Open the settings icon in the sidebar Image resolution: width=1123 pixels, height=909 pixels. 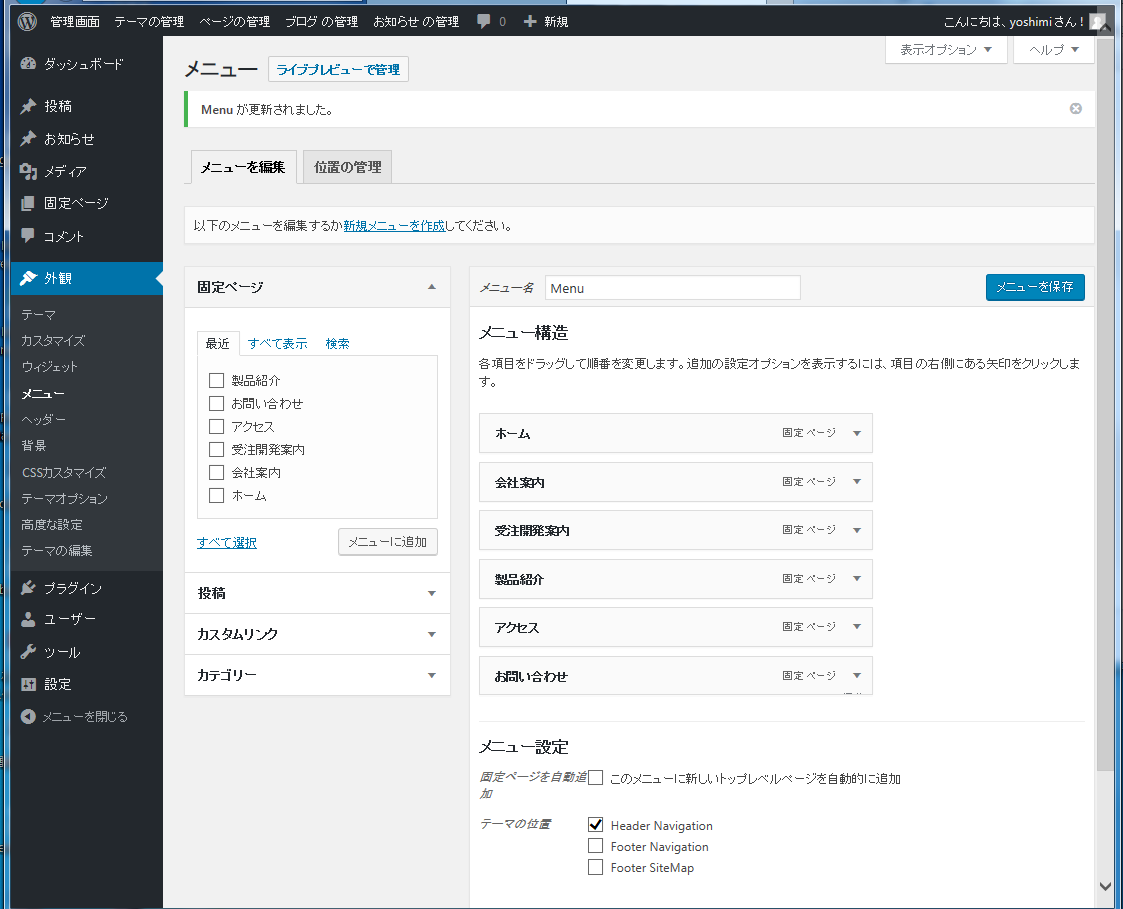click(x=28, y=684)
